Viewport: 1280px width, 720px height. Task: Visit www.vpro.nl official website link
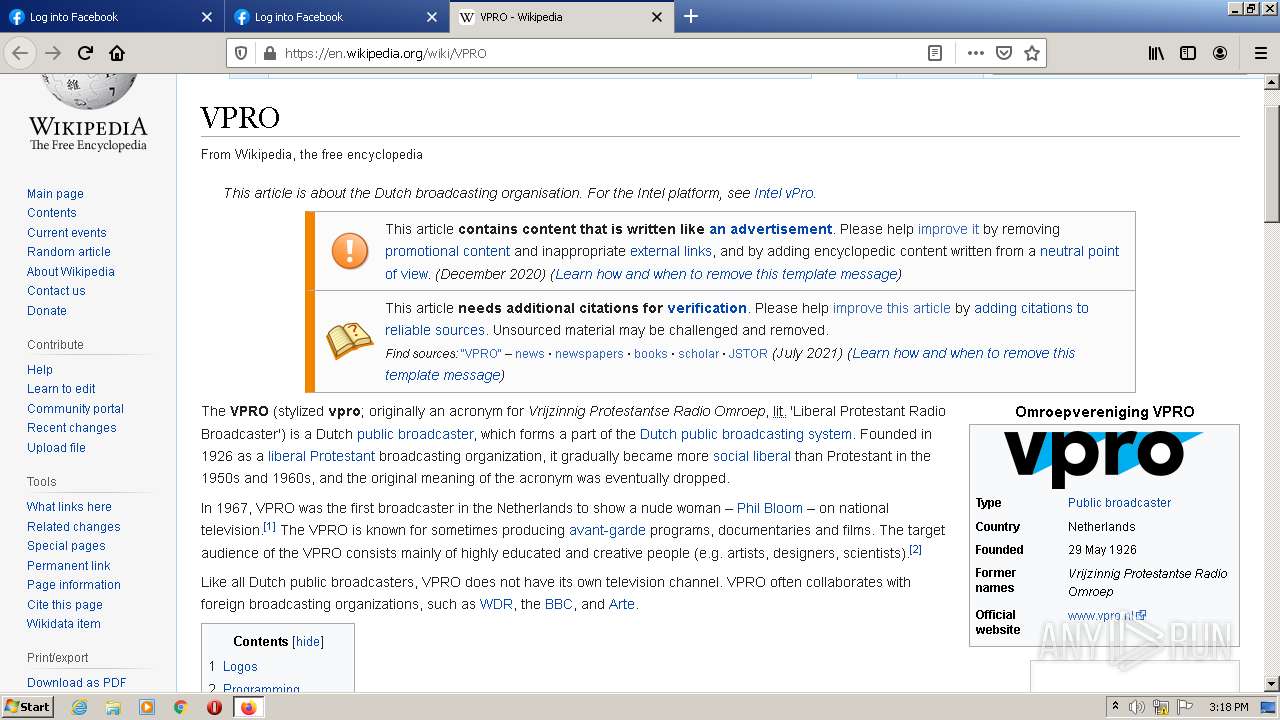point(1101,616)
